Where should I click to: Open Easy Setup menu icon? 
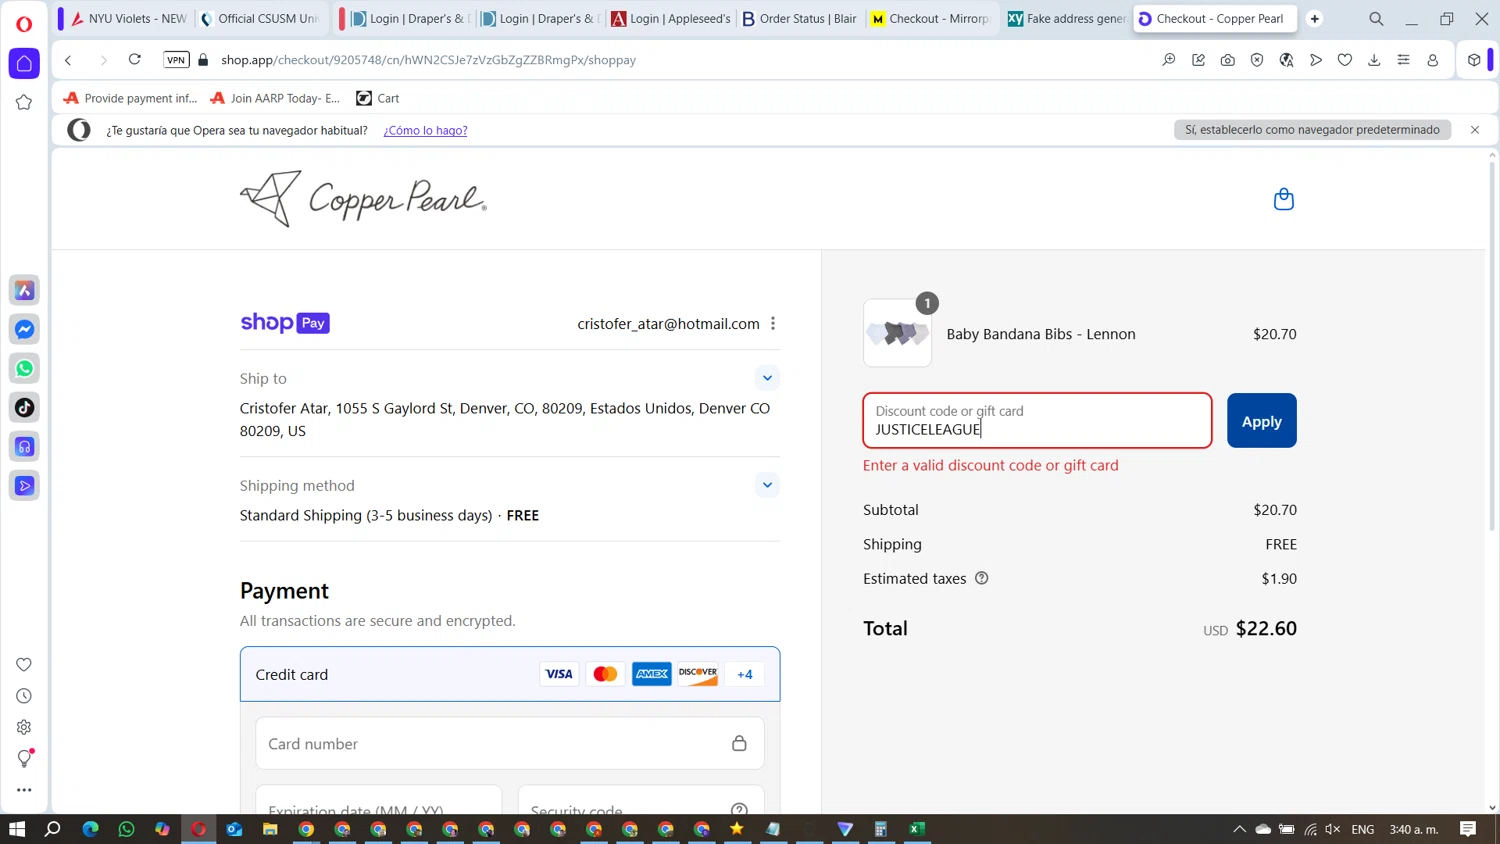click(x=1403, y=60)
